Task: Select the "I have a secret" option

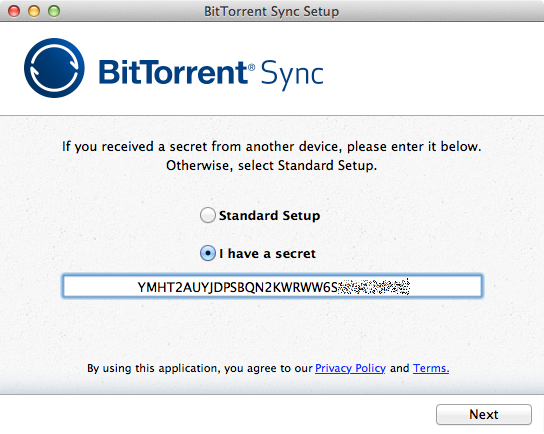Action: click(207, 253)
